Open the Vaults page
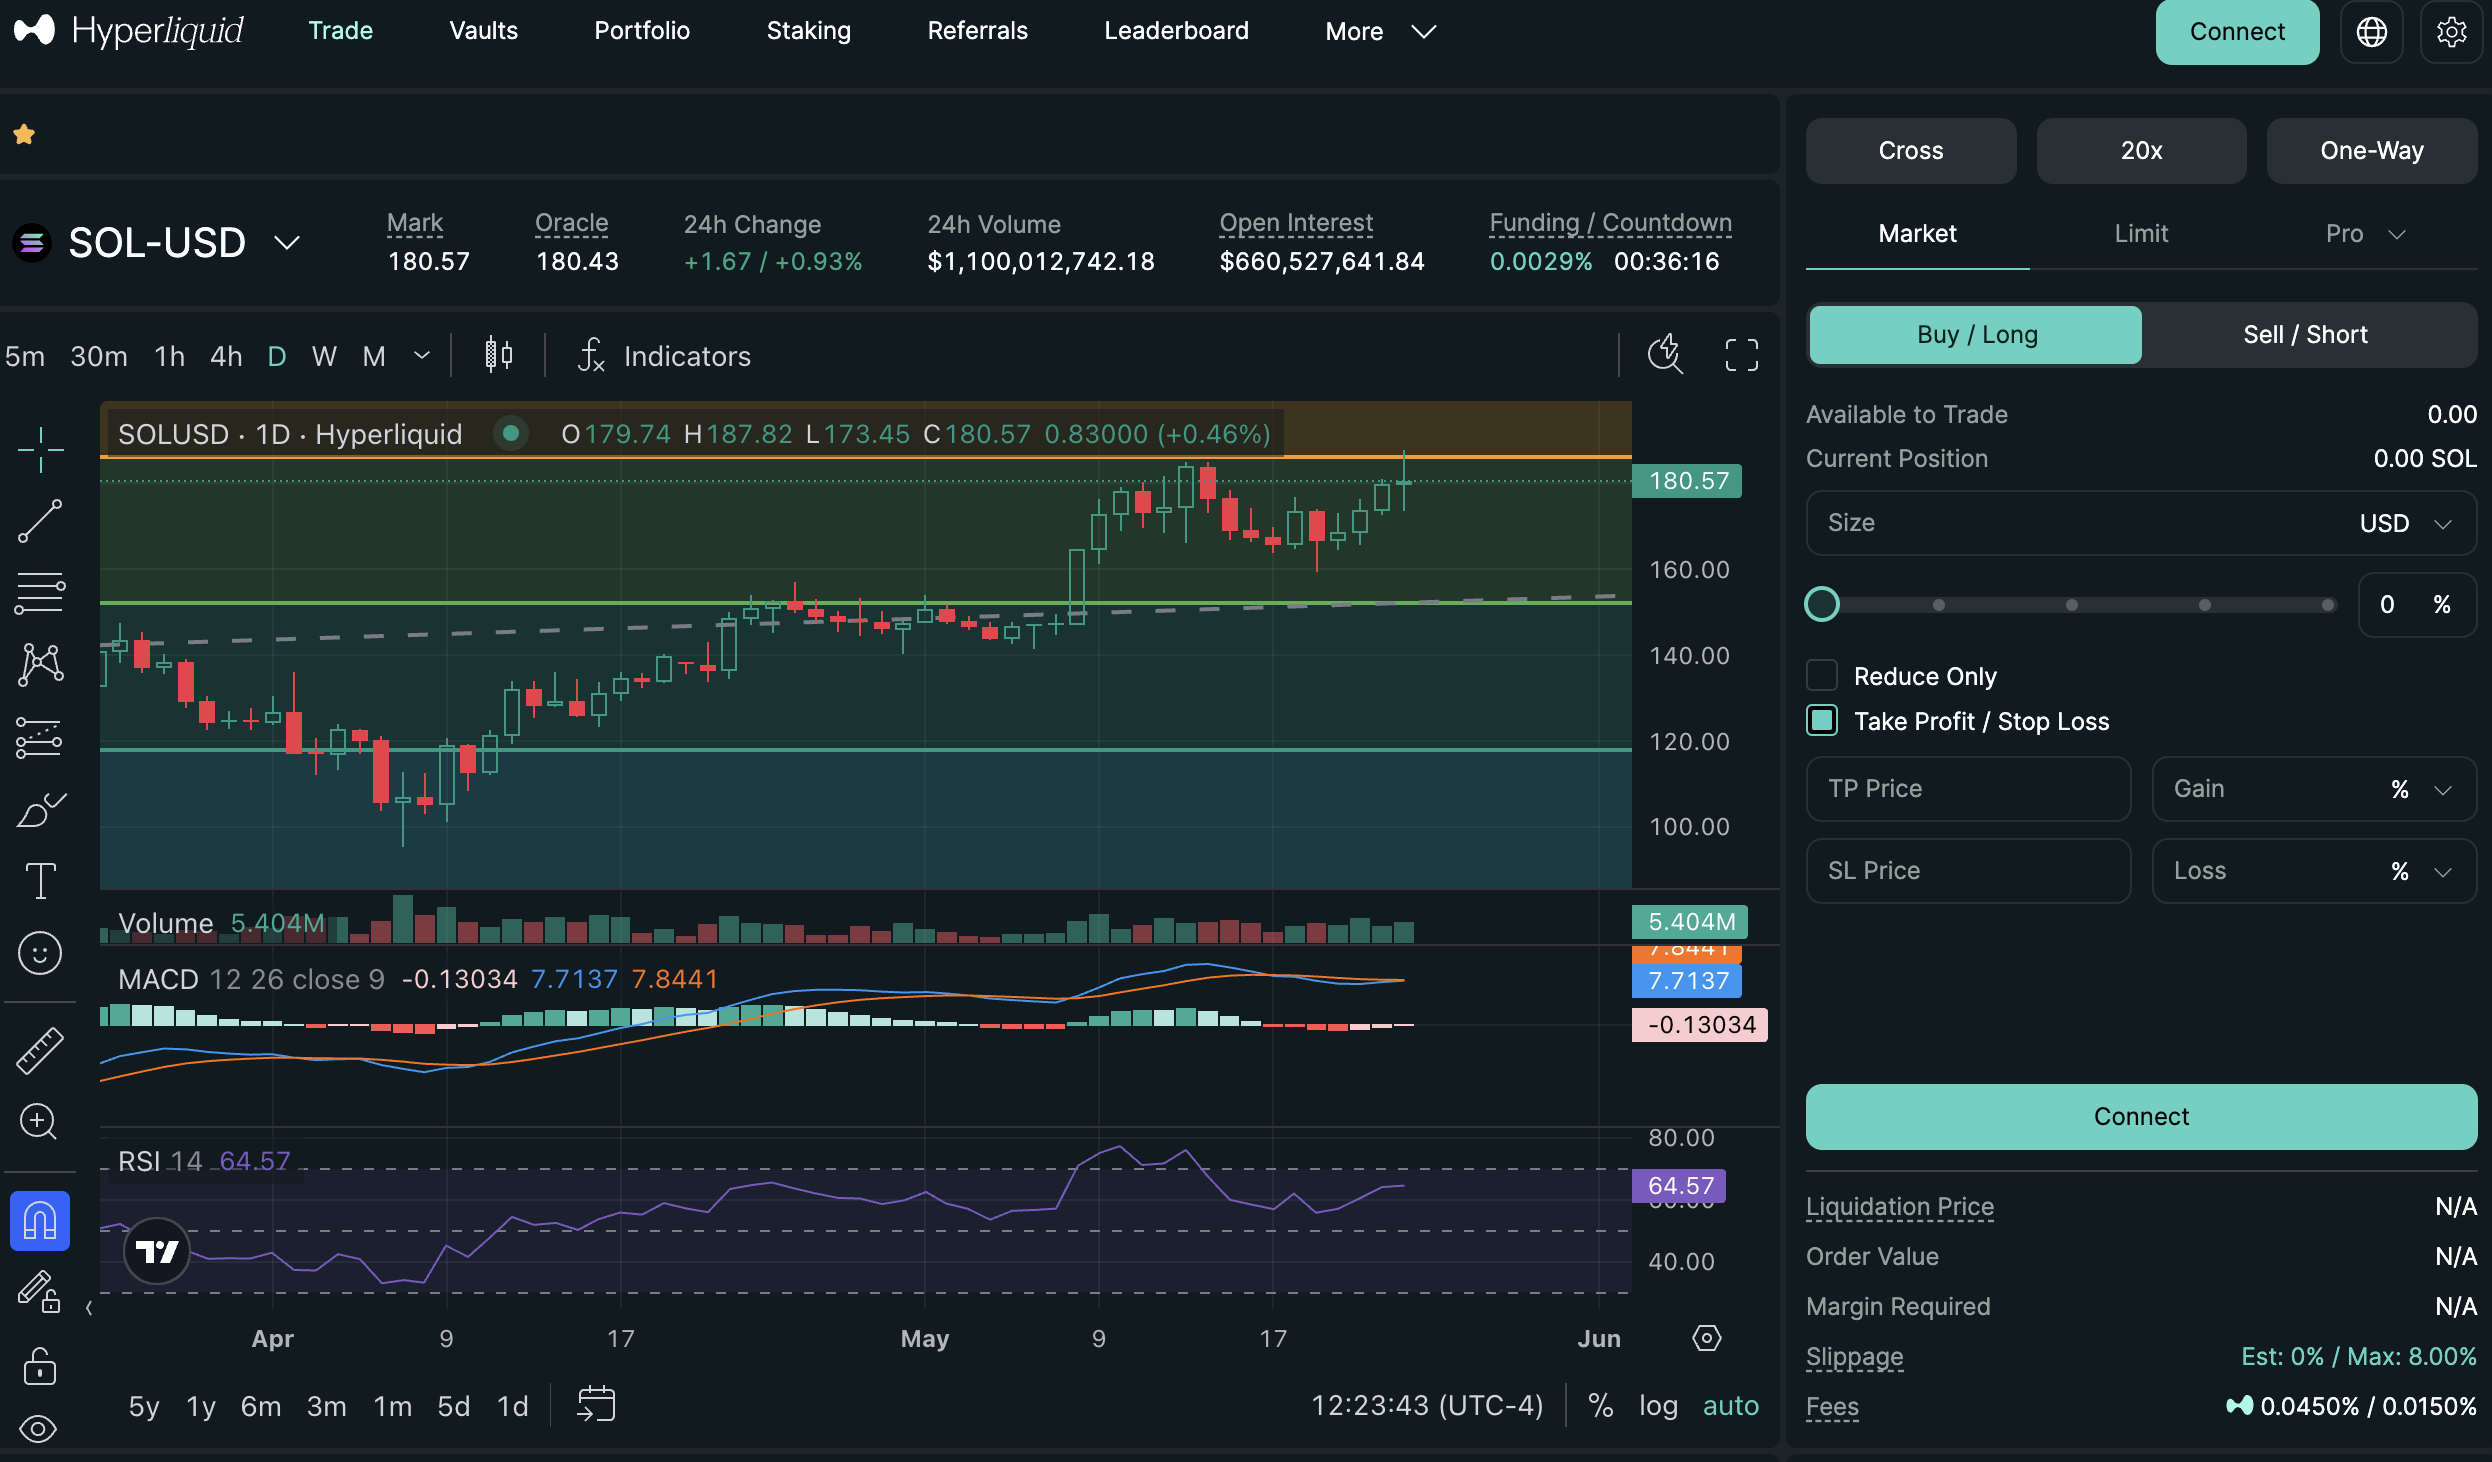Image resolution: width=2492 pixels, height=1462 pixels. (x=483, y=31)
